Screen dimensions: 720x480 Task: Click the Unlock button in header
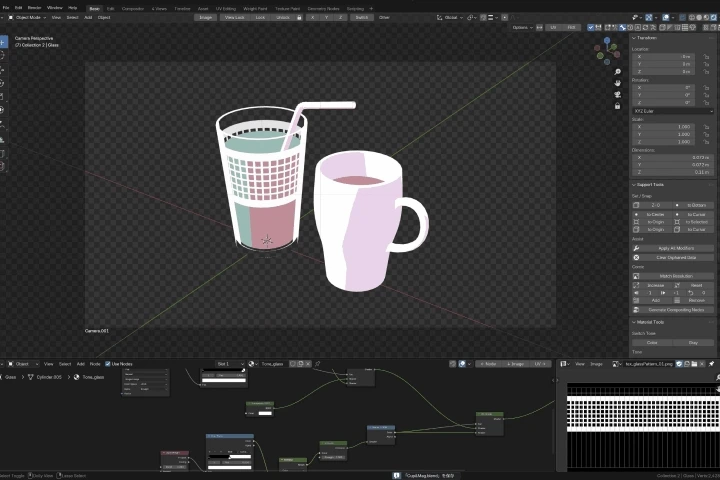tap(283, 17)
